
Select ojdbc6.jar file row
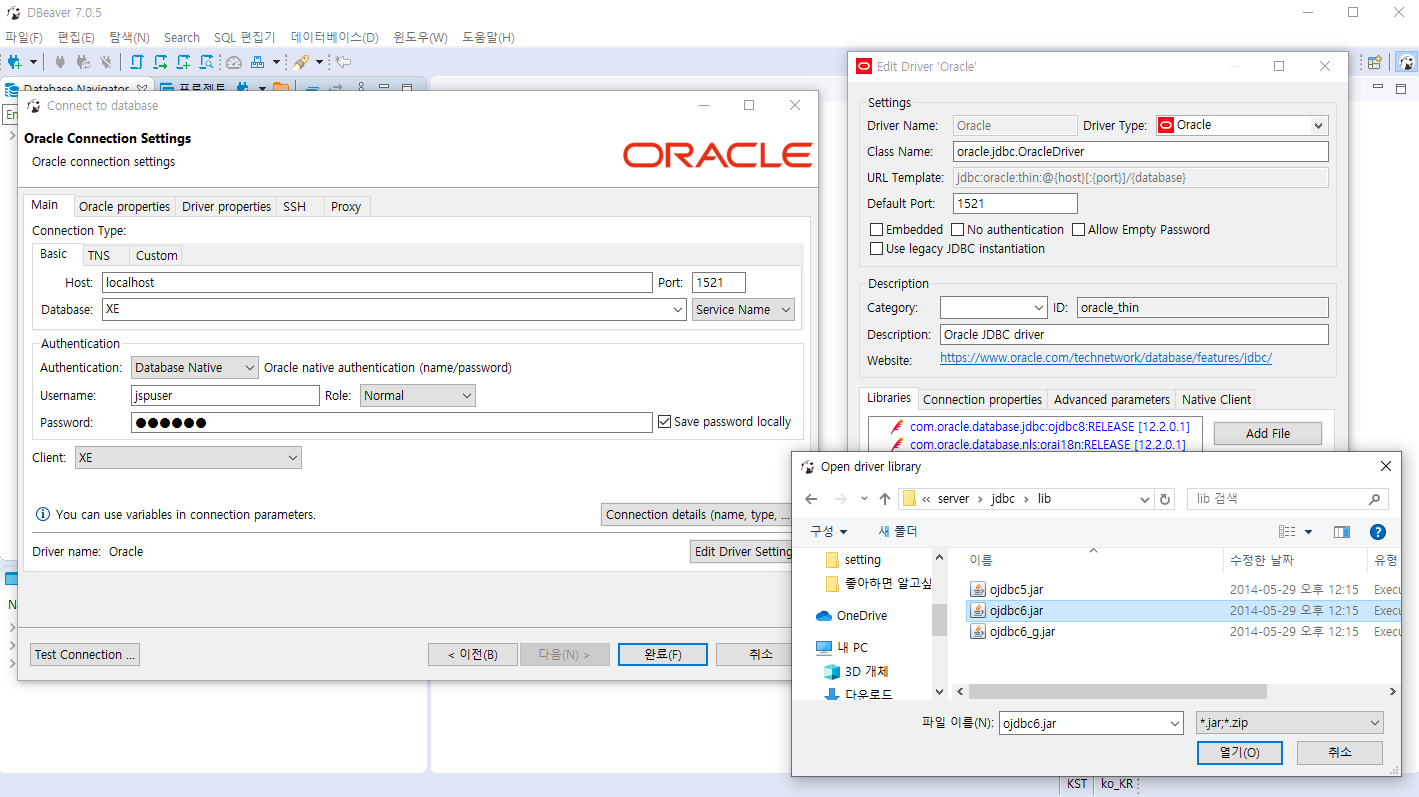(1183, 610)
